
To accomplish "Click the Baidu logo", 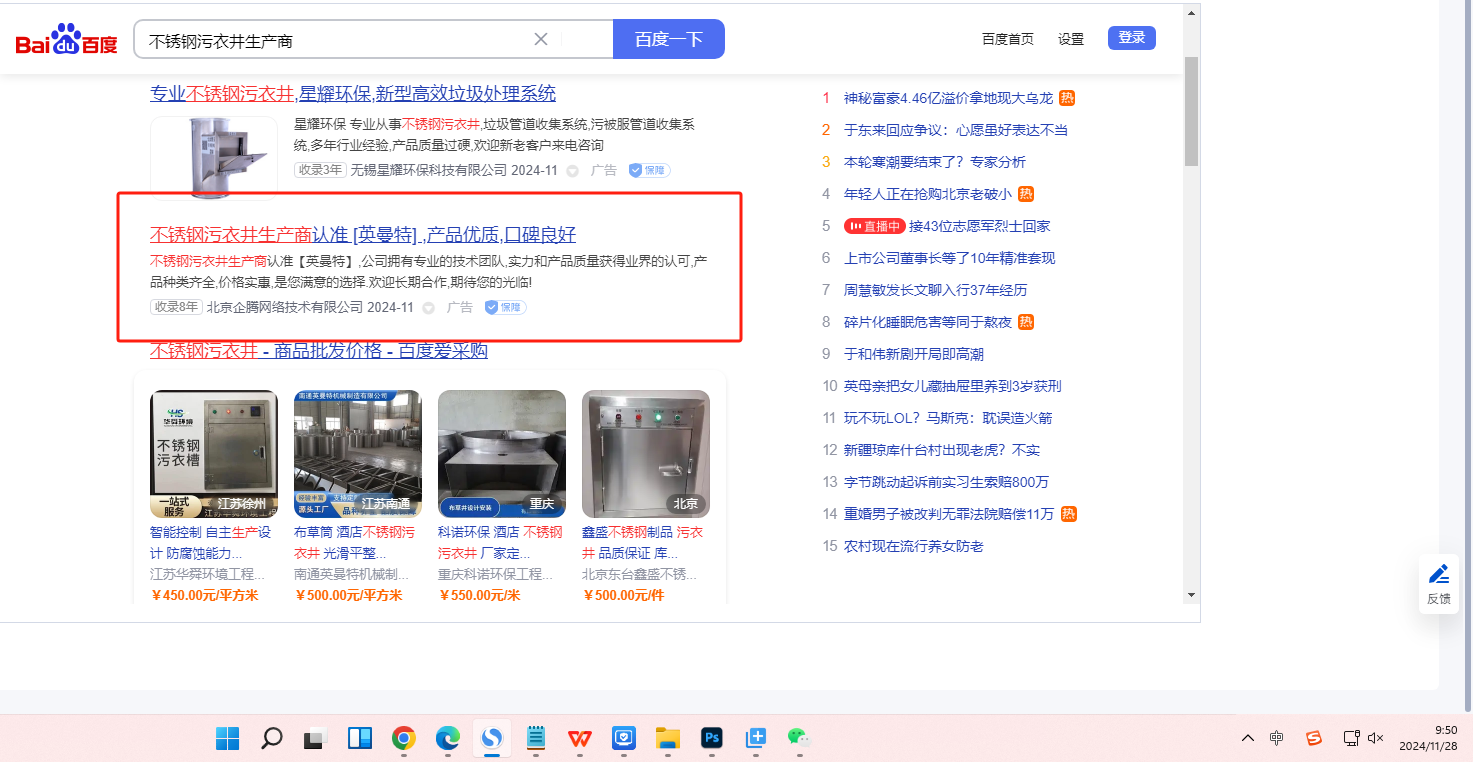I will click(x=66, y=40).
